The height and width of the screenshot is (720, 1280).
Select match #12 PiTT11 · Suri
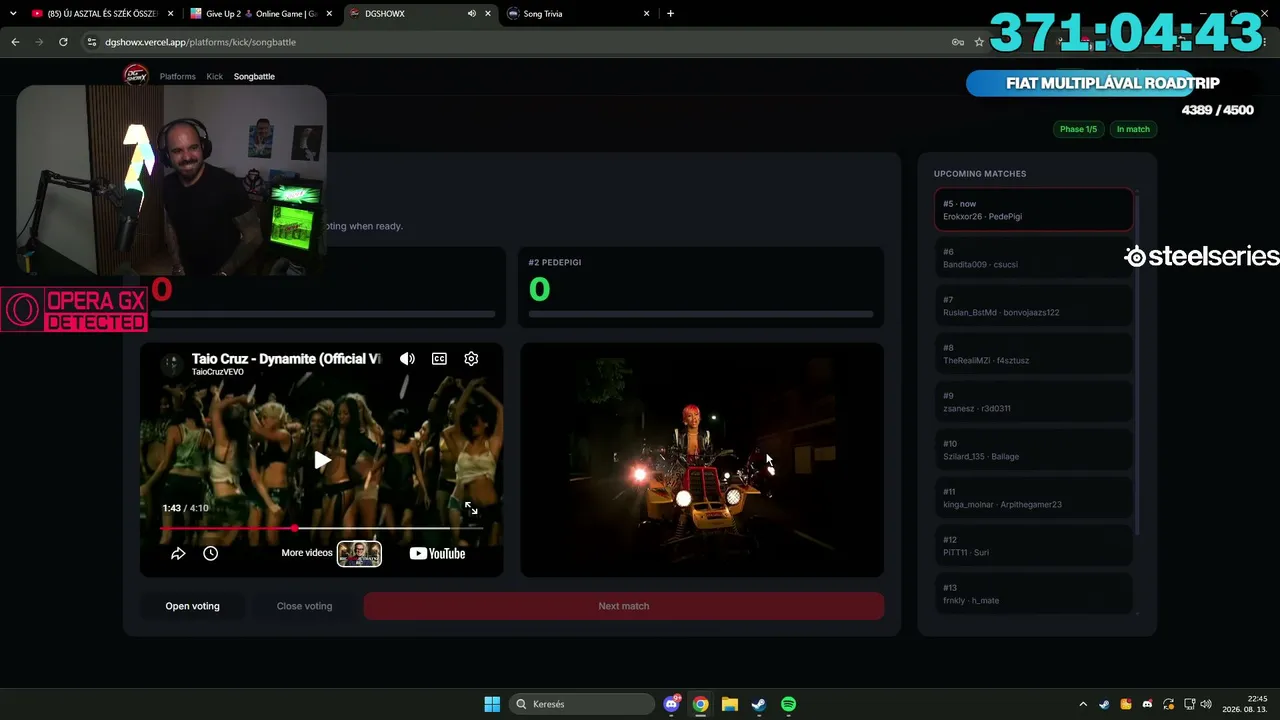tap(1034, 546)
